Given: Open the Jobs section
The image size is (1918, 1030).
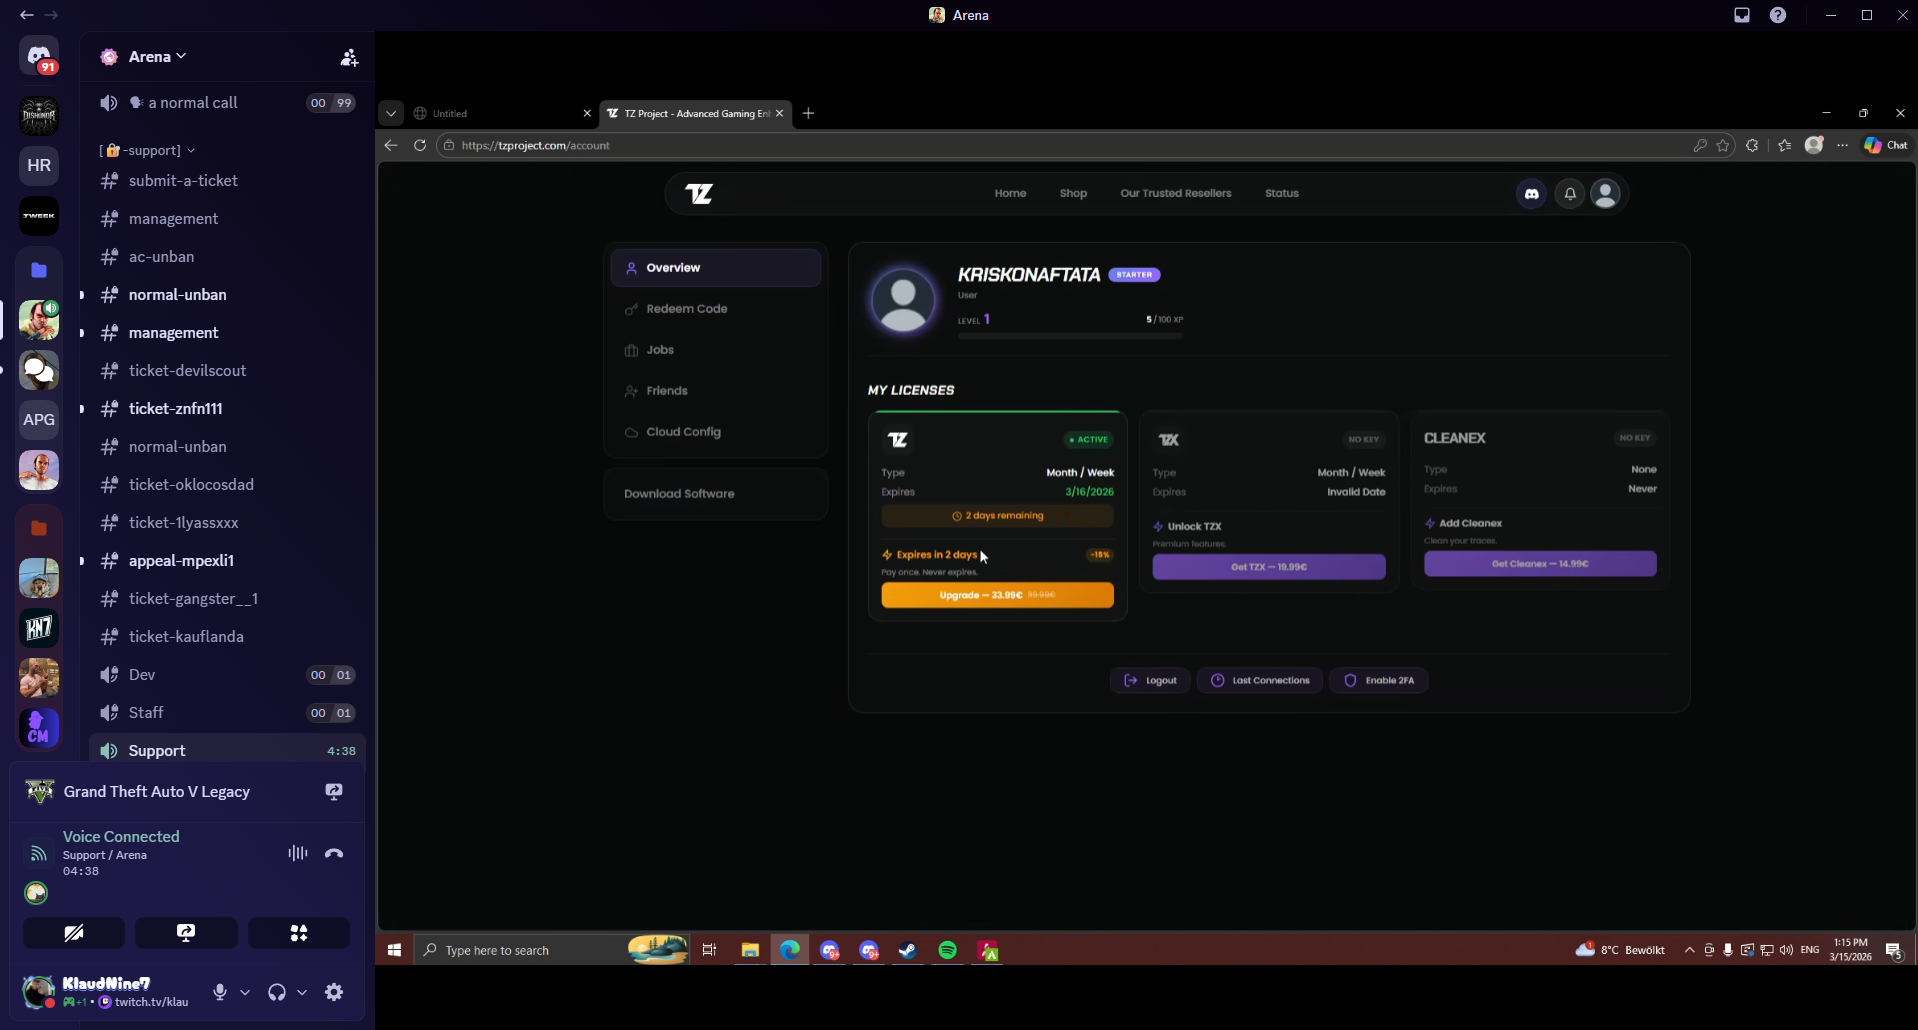Looking at the screenshot, I should (716, 350).
